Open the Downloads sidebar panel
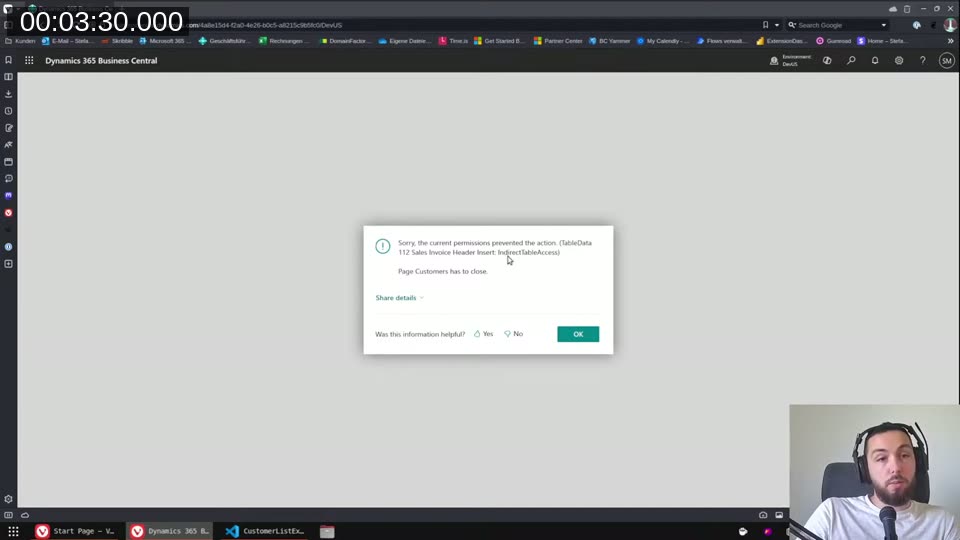Image resolution: width=960 pixels, height=540 pixels. [9, 94]
